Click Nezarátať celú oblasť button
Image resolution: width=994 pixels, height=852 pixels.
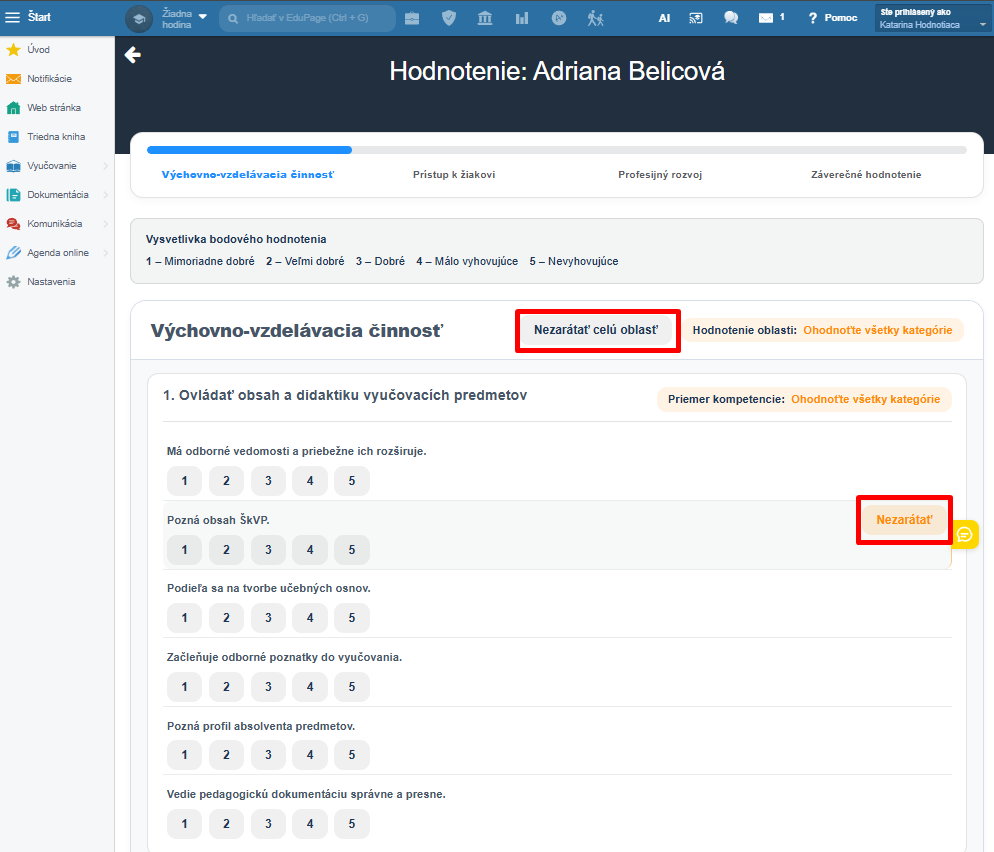click(596, 330)
